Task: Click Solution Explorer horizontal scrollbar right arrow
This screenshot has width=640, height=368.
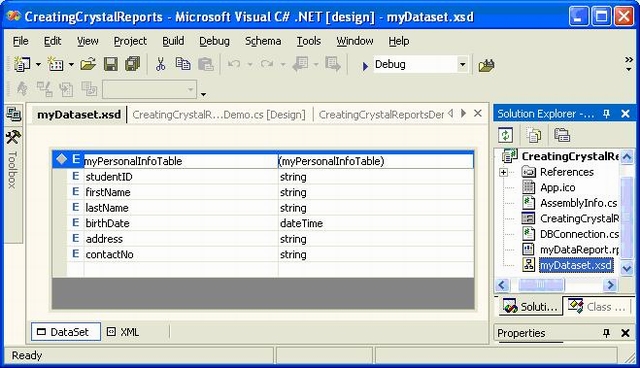Action: pyautogui.click(x=610, y=285)
